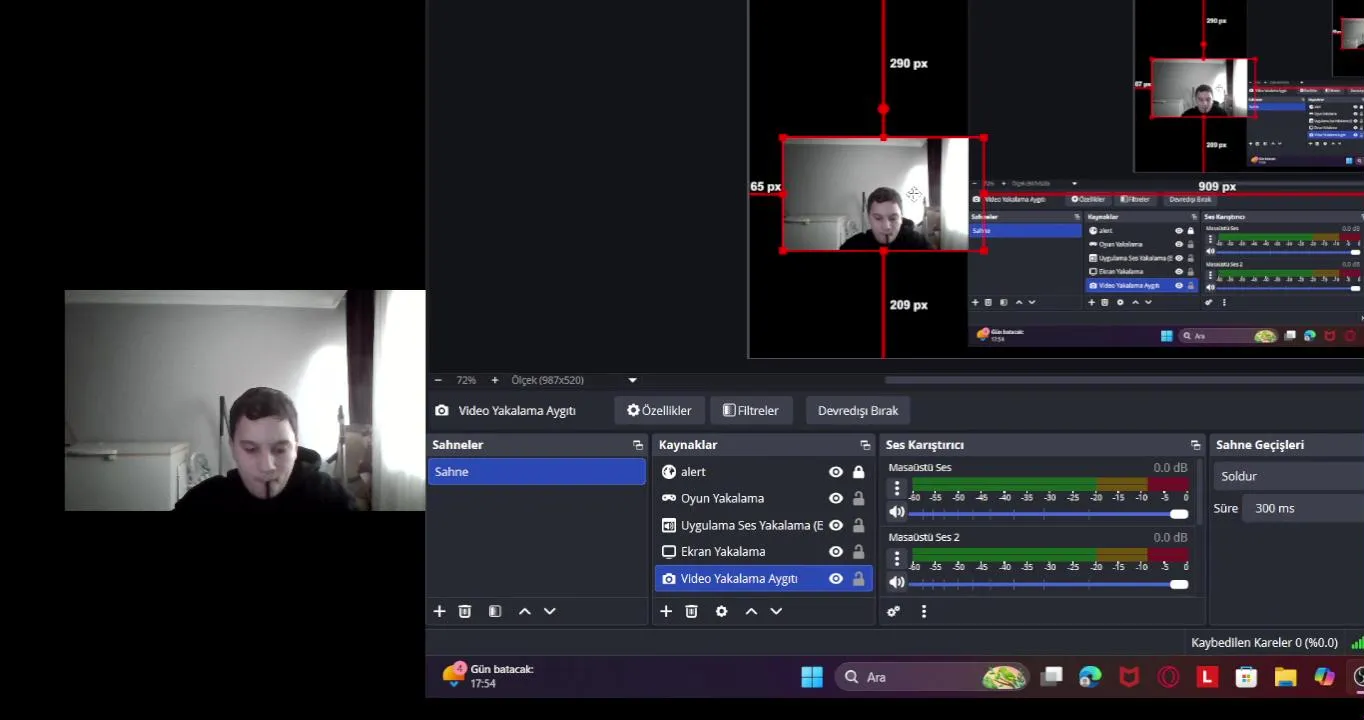Select the webcam source in the preview
Viewport: 1364px width, 720px height.
tap(883, 194)
